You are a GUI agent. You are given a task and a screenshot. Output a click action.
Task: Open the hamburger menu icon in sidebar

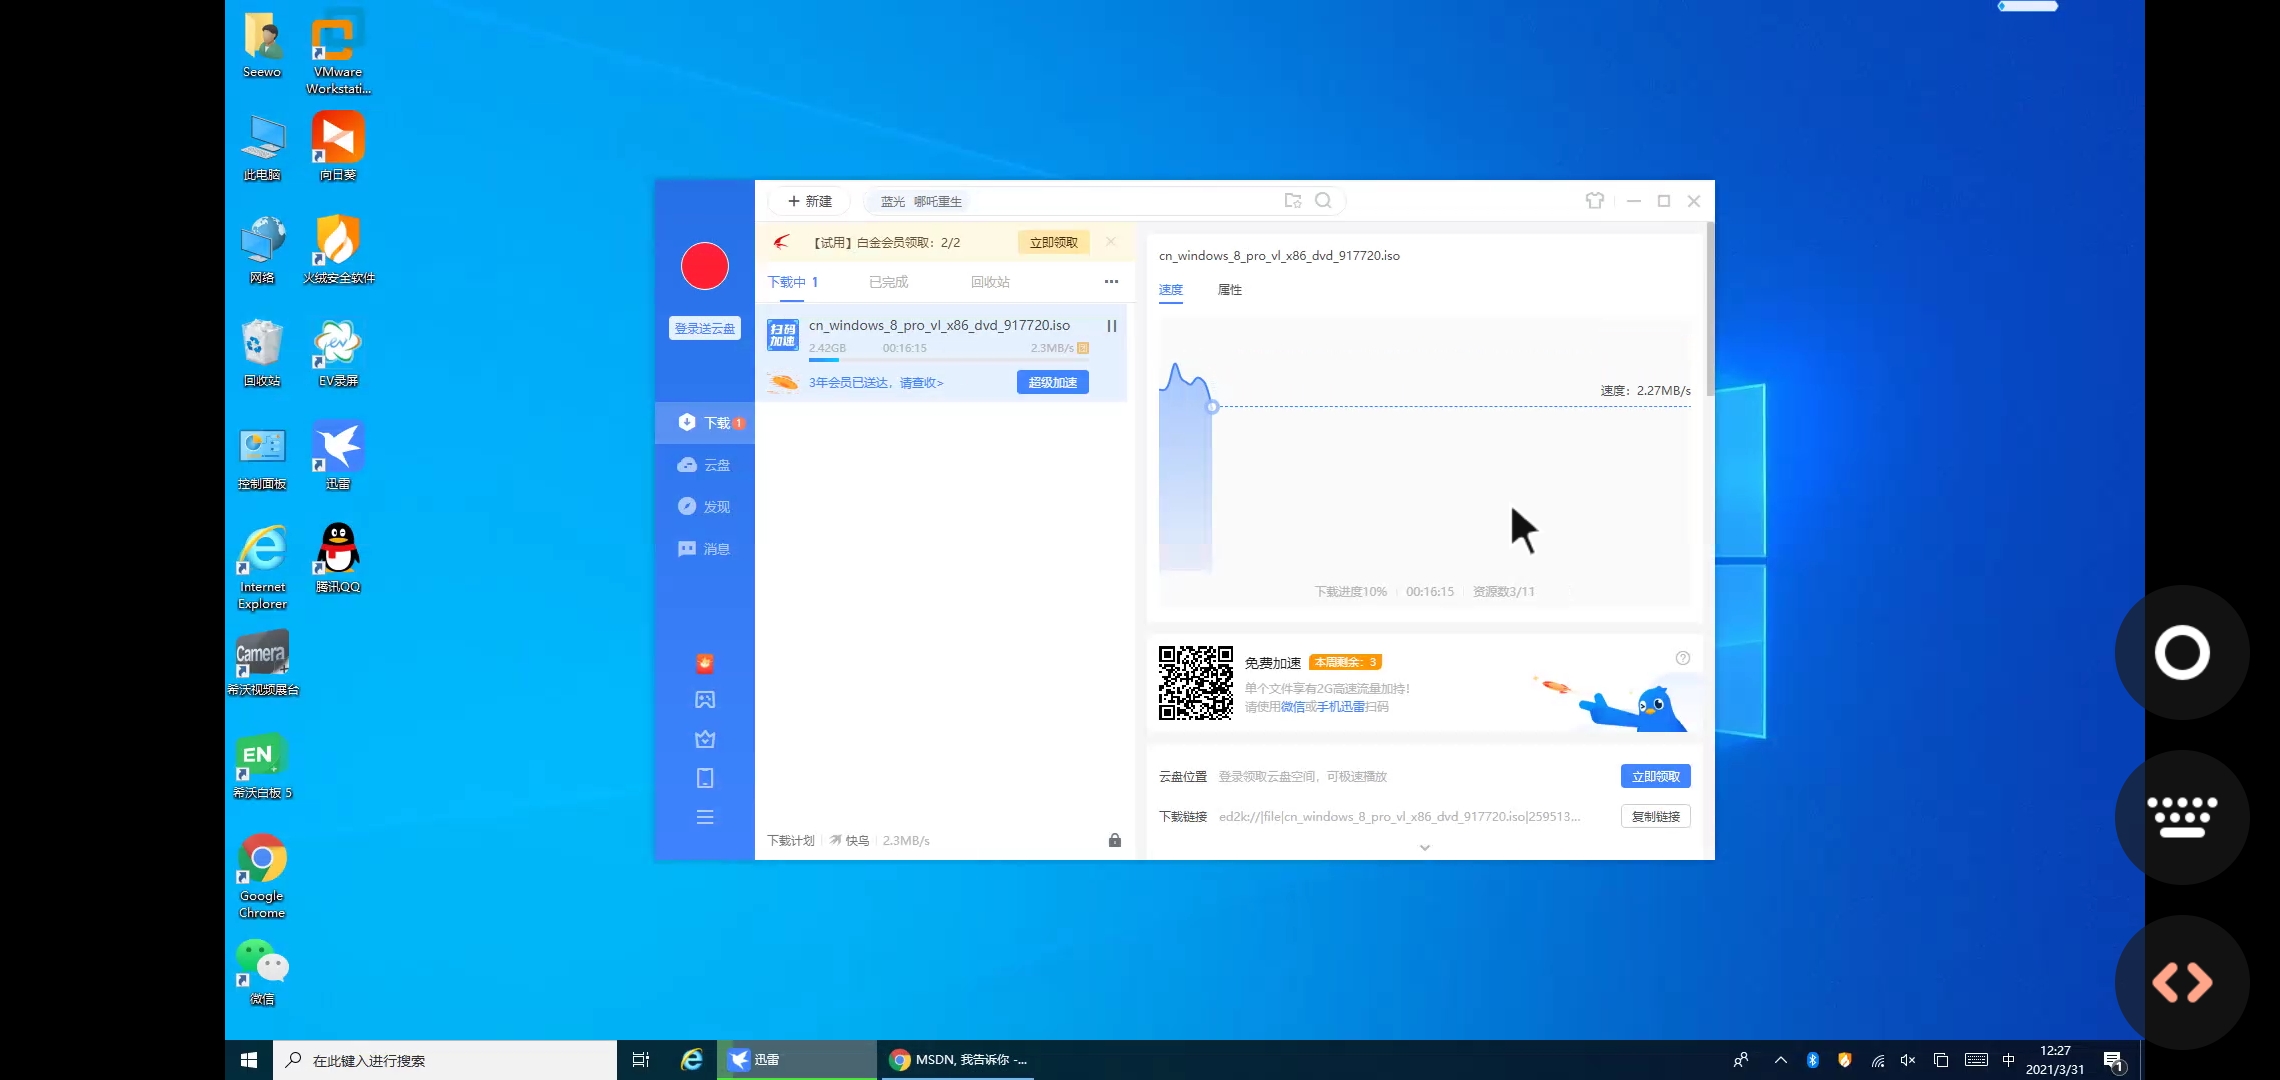pyautogui.click(x=705, y=817)
